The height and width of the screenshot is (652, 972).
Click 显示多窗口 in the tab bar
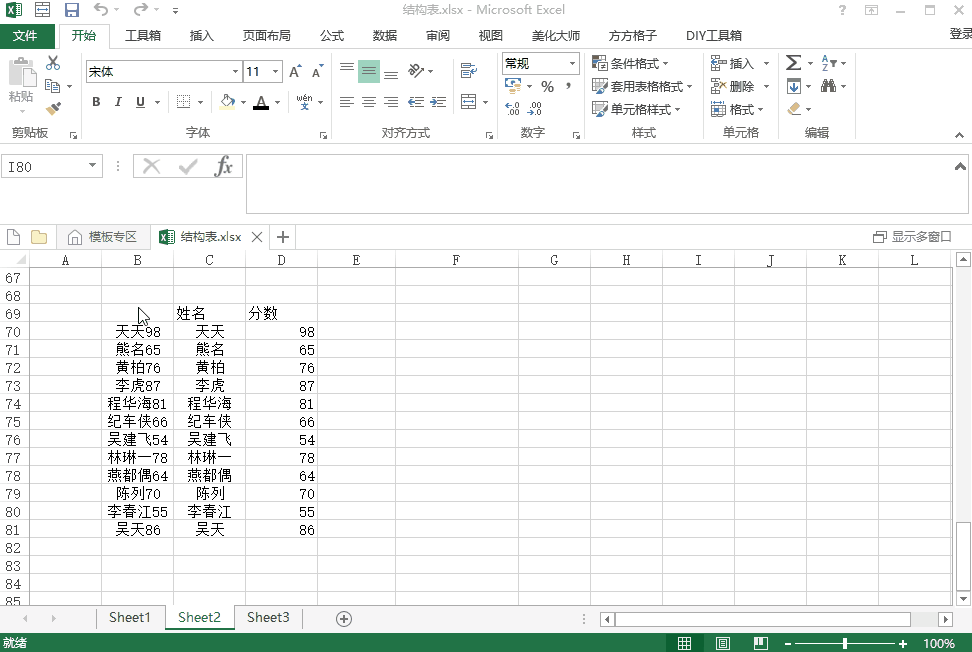[x=922, y=237]
